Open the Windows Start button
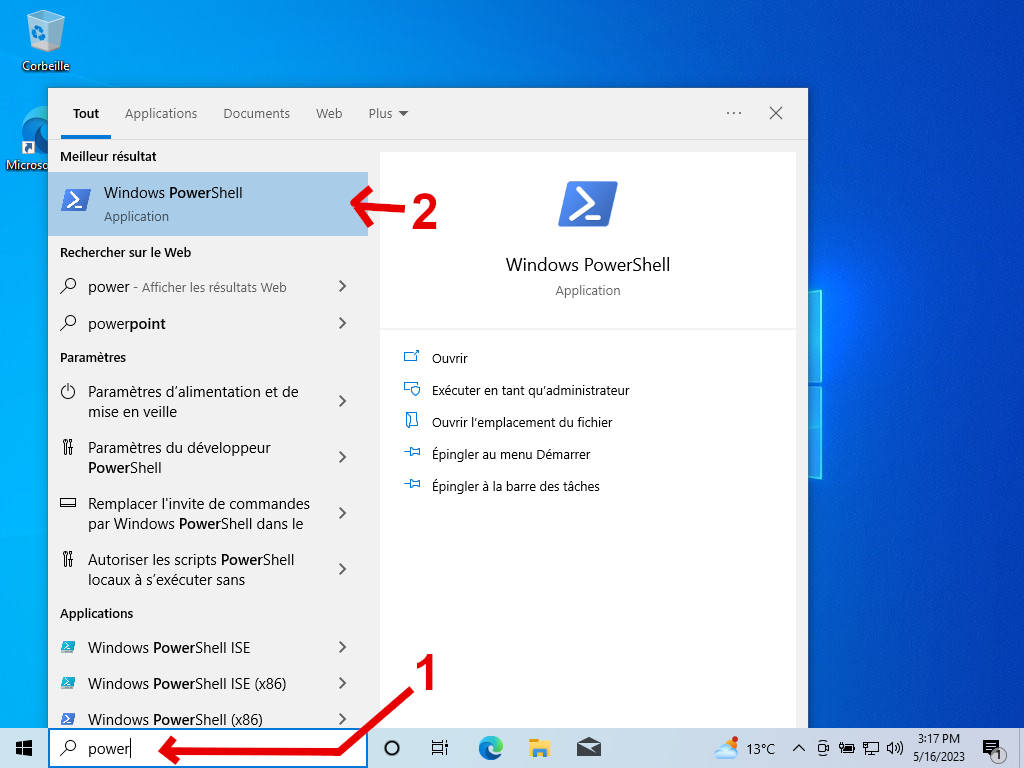 [x=24, y=748]
